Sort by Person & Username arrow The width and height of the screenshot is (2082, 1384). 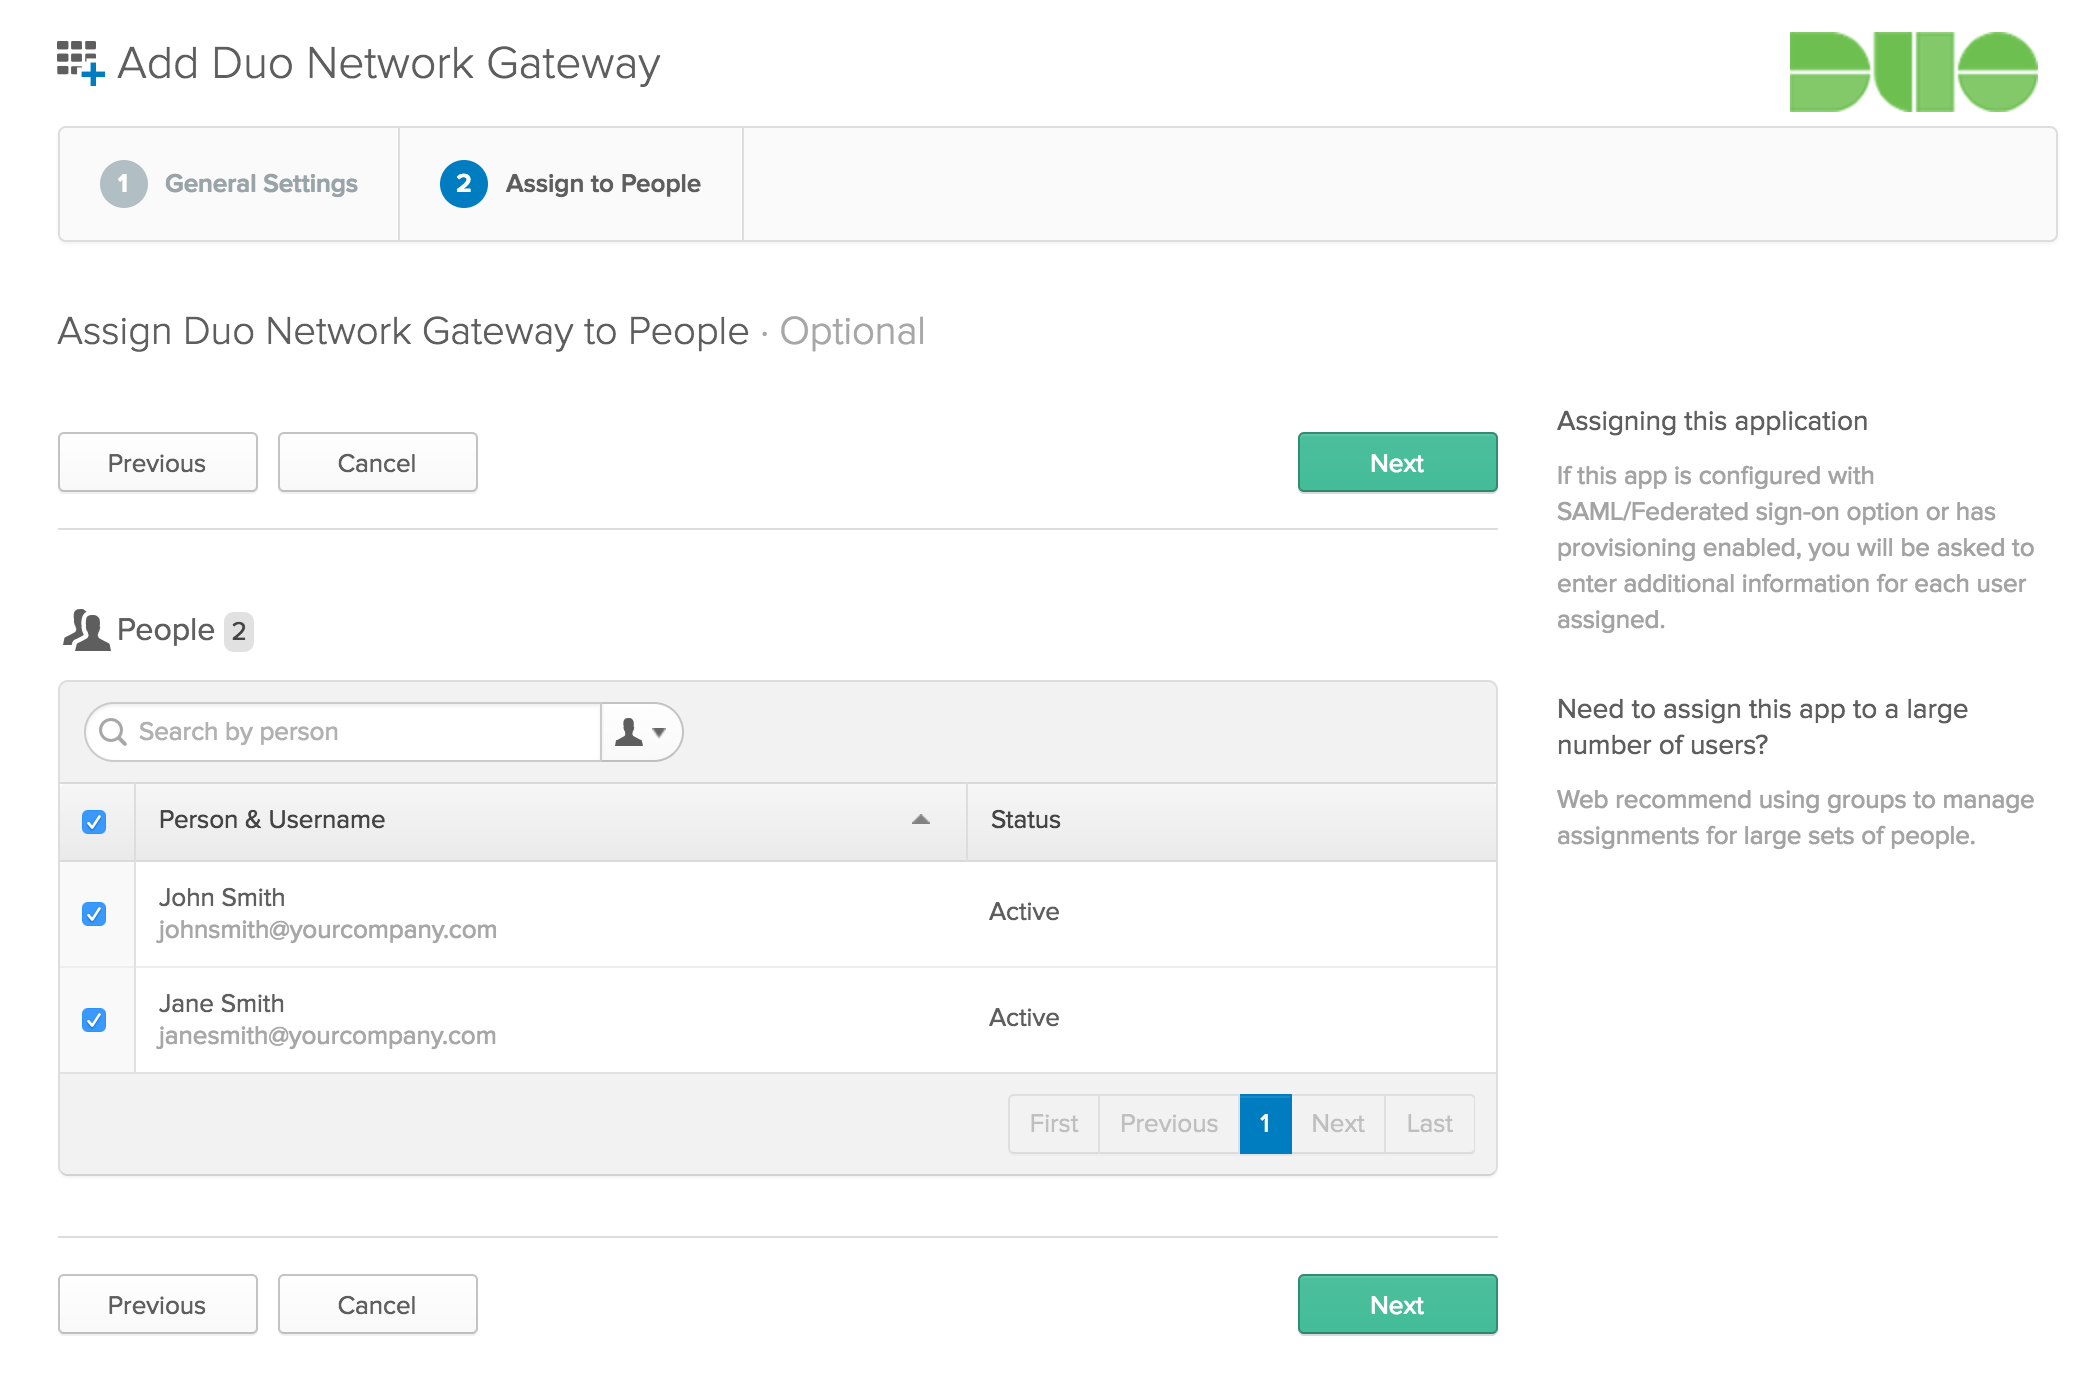point(921,820)
